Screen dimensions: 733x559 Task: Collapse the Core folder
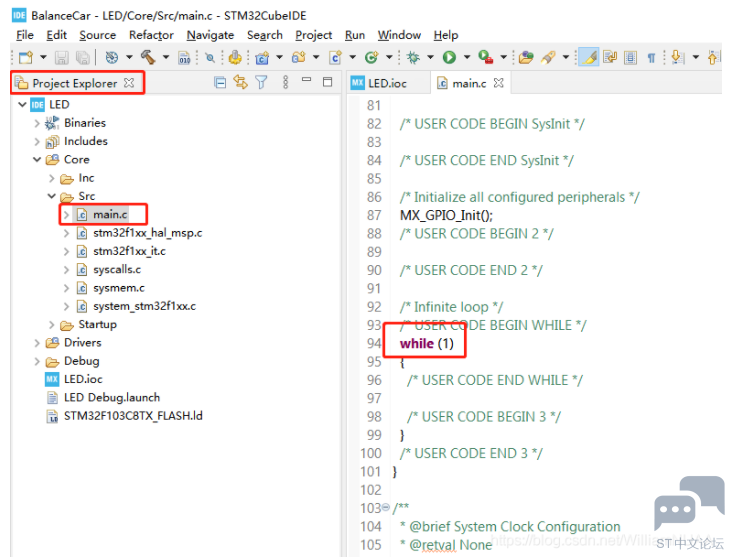(x=37, y=159)
